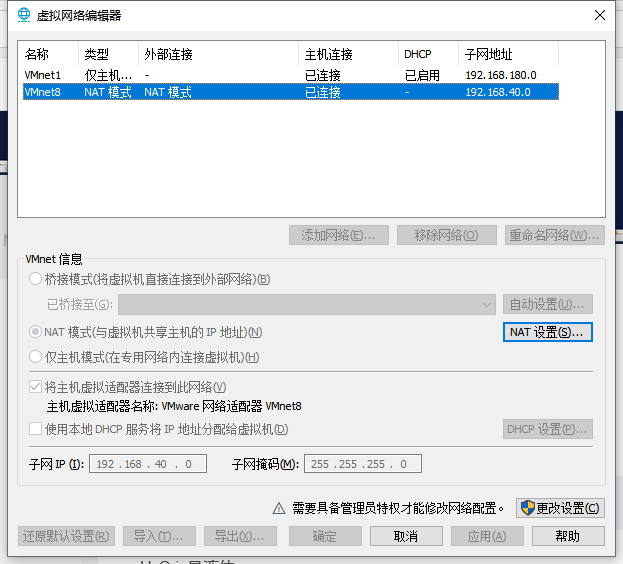Select the VMnet1 network row
623x564 pixels.
pos(291,75)
